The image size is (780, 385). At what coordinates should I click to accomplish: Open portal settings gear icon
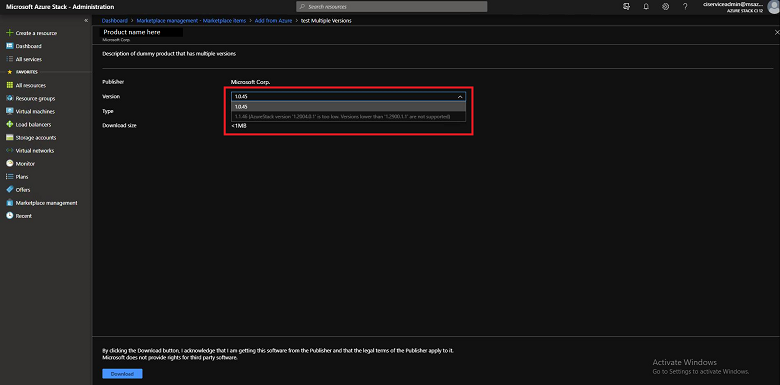coord(666,6)
